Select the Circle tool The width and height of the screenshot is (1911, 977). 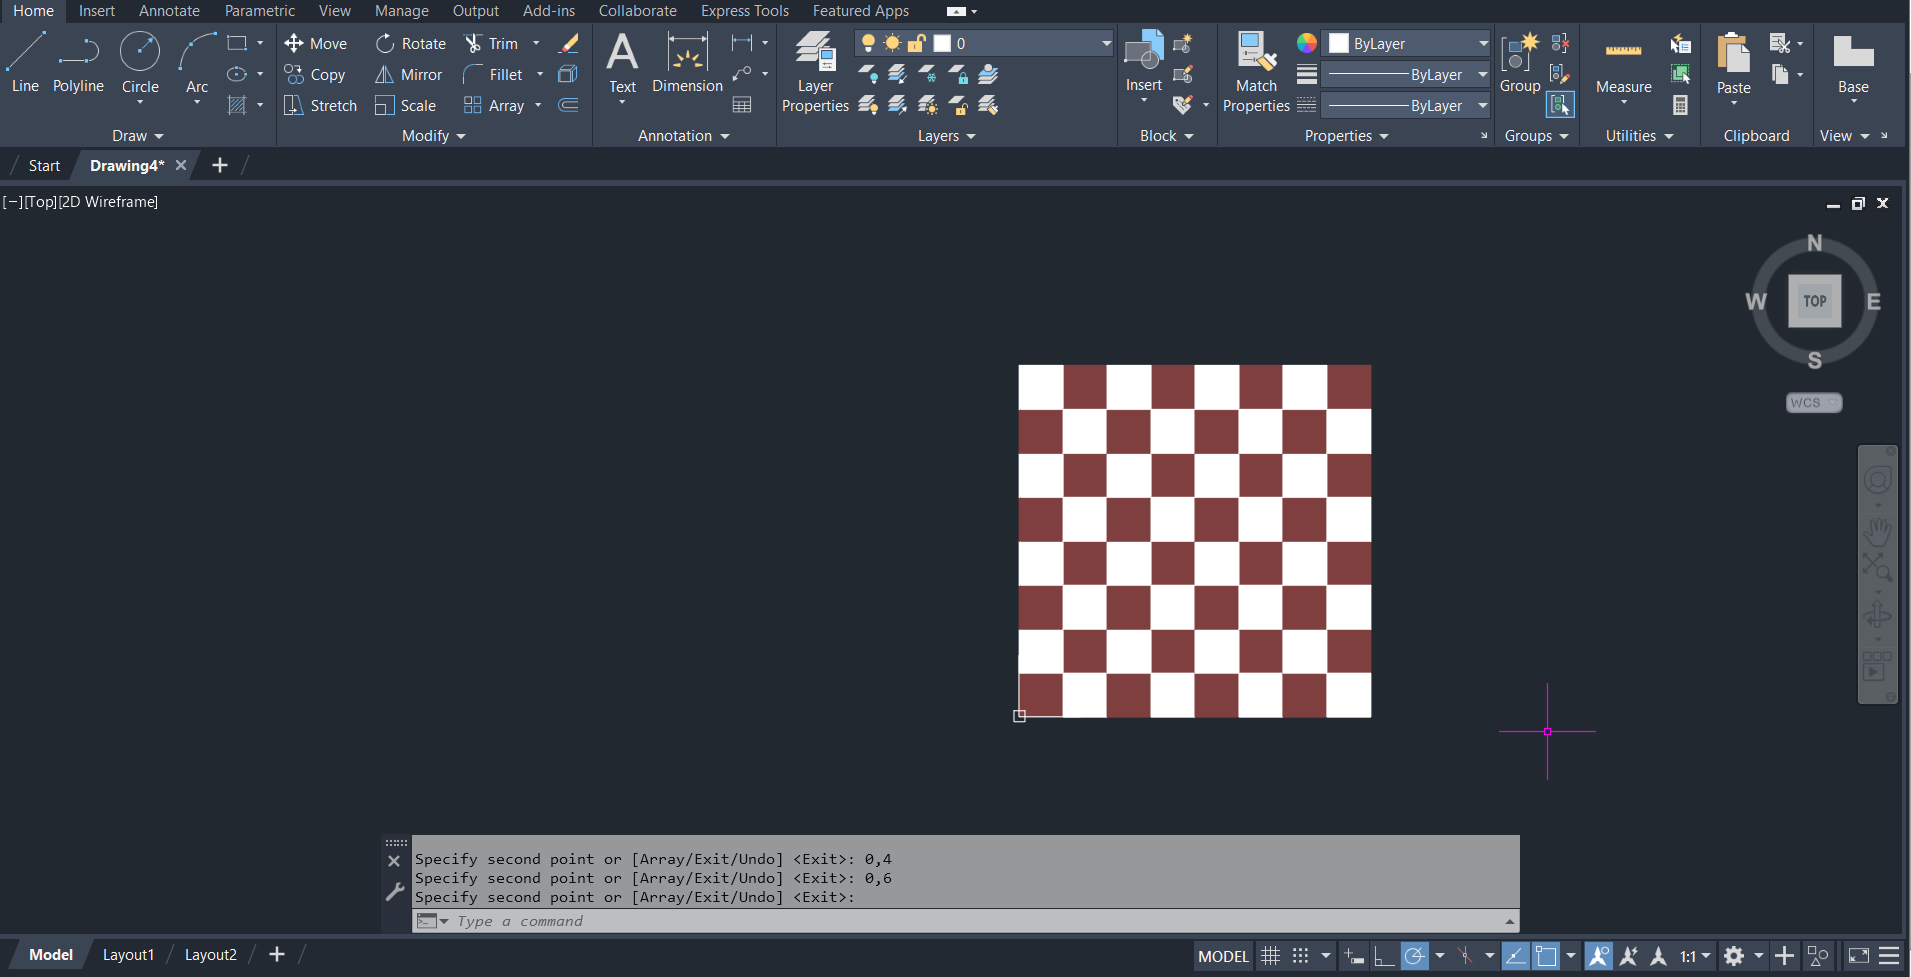(x=140, y=62)
